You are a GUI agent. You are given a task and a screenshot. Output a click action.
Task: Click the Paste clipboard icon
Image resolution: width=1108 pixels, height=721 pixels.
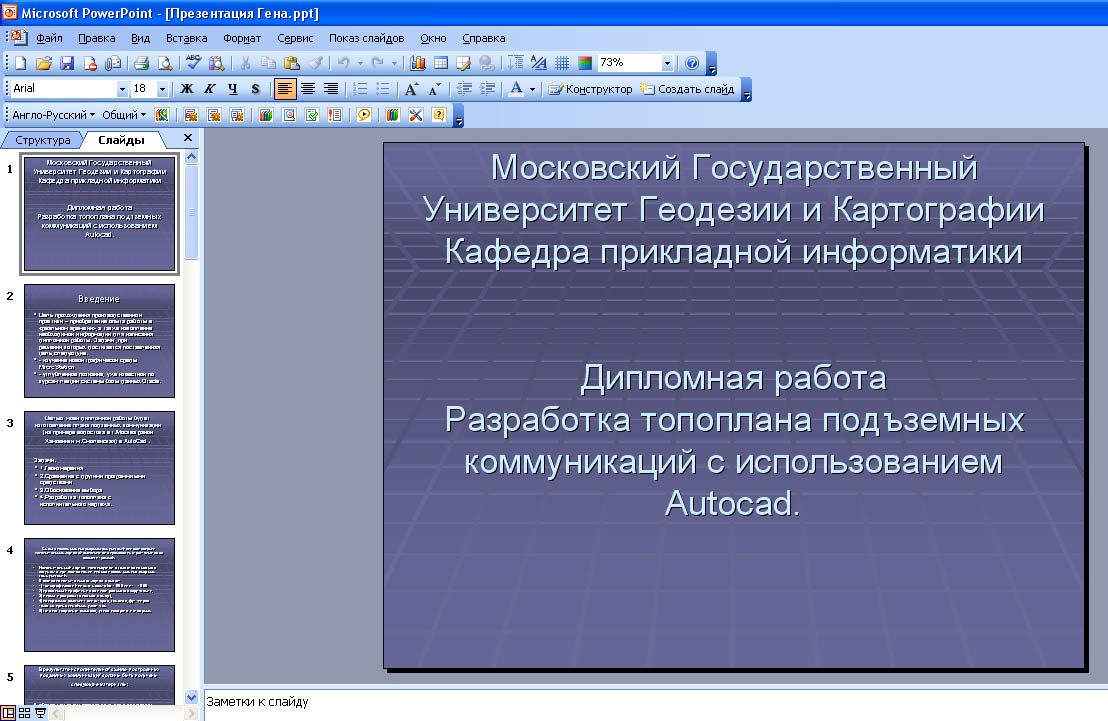coord(291,64)
